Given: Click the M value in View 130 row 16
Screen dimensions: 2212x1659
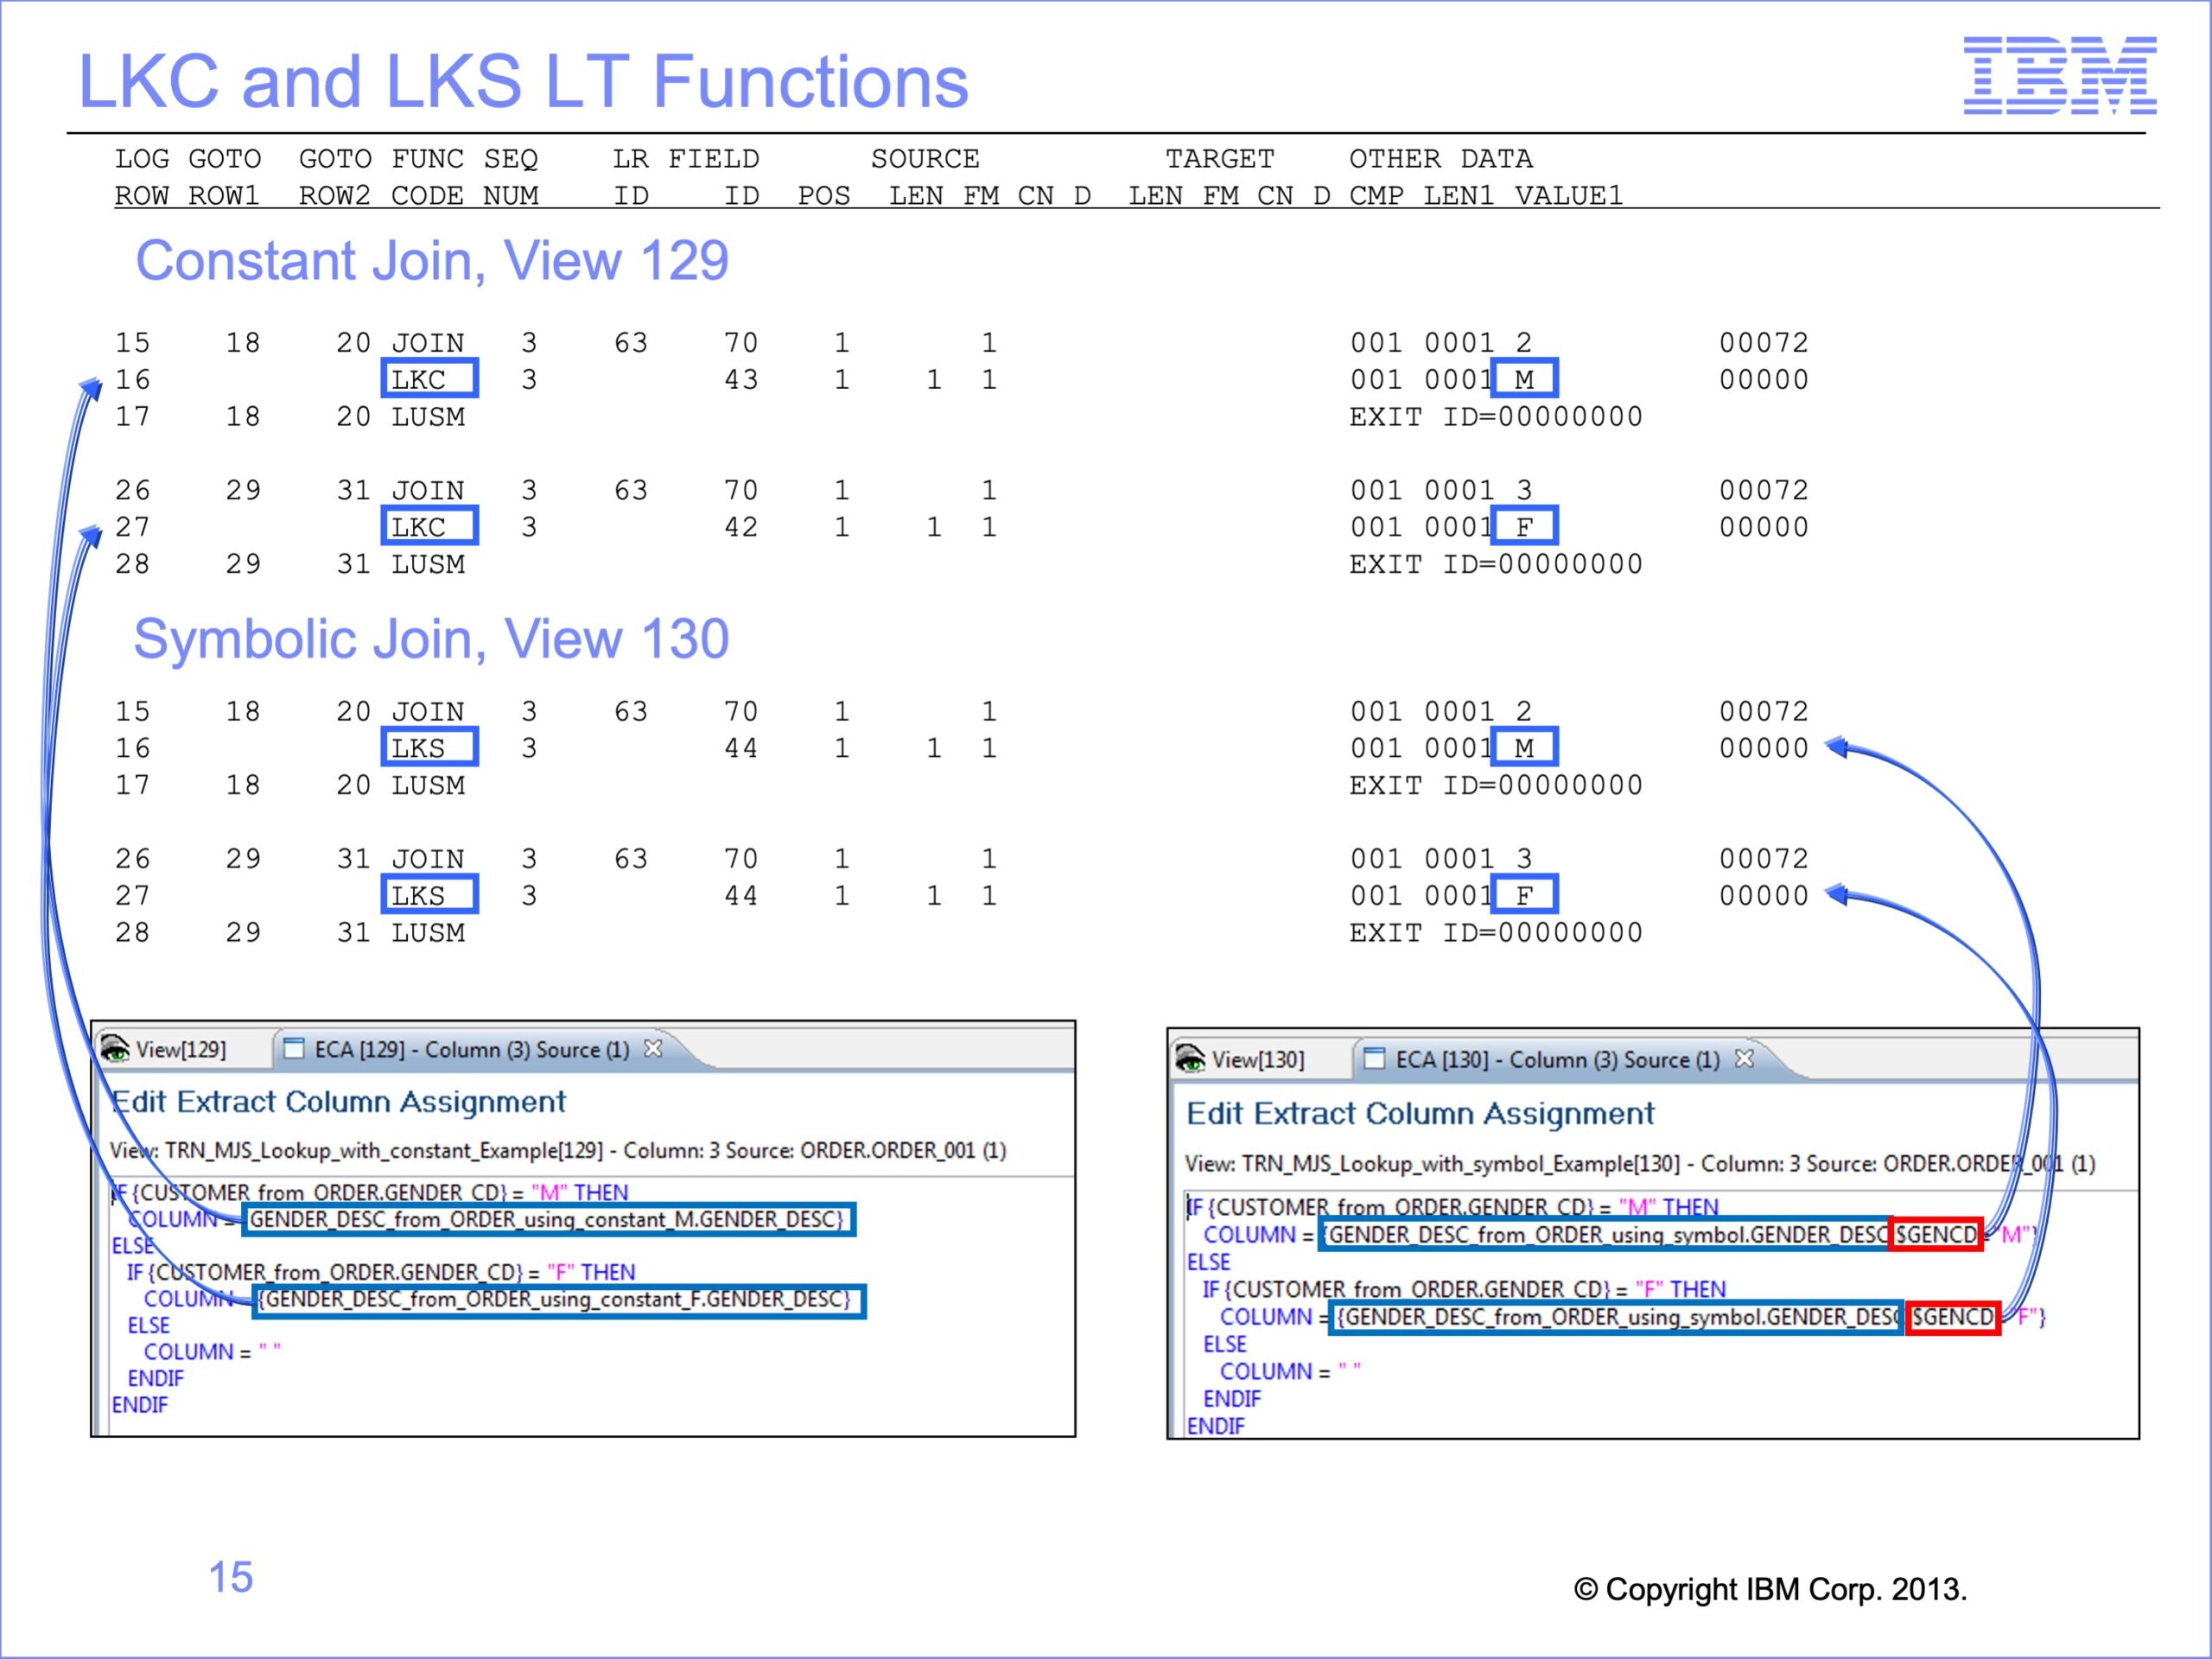Looking at the screenshot, I should click(1524, 747).
